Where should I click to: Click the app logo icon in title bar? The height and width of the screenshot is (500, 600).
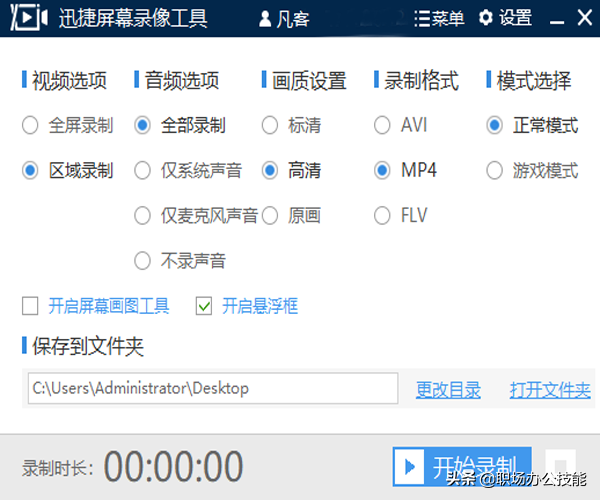29,17
